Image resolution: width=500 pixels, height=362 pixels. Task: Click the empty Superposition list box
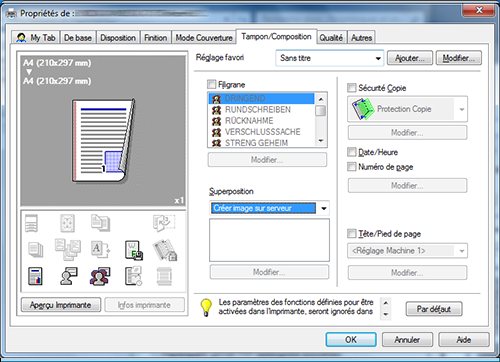click(x=269, y=240)
